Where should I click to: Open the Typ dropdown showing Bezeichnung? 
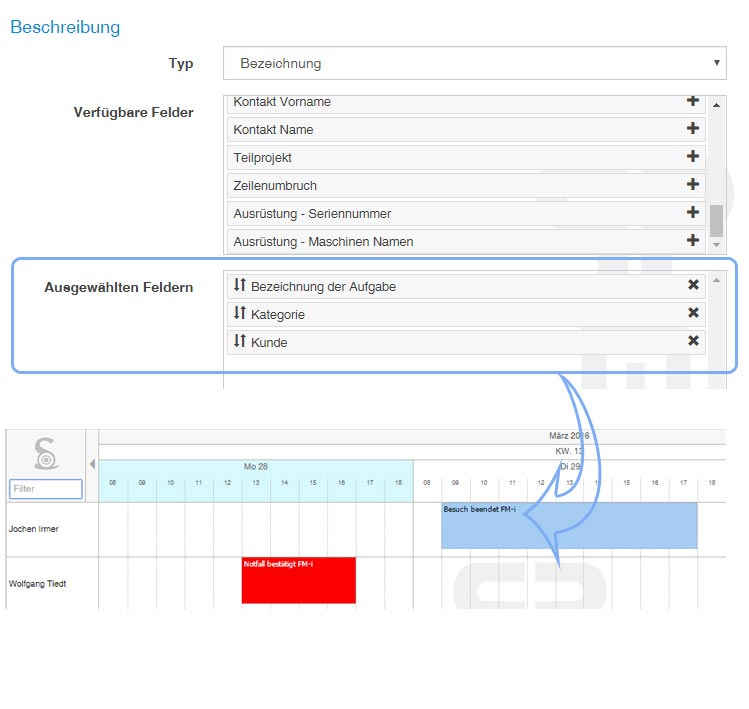click(x=474, y=63)
